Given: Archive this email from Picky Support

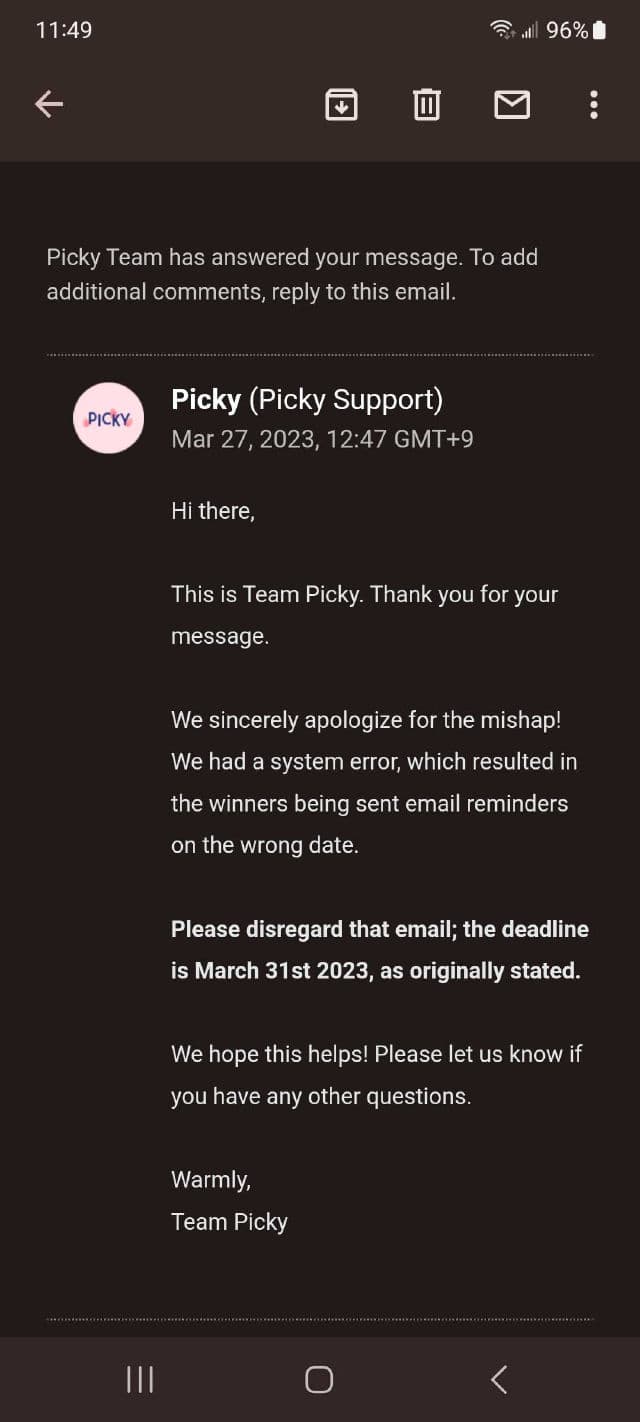Looking at the screenshot, I should pyautogui.click(x=342, y=104).
